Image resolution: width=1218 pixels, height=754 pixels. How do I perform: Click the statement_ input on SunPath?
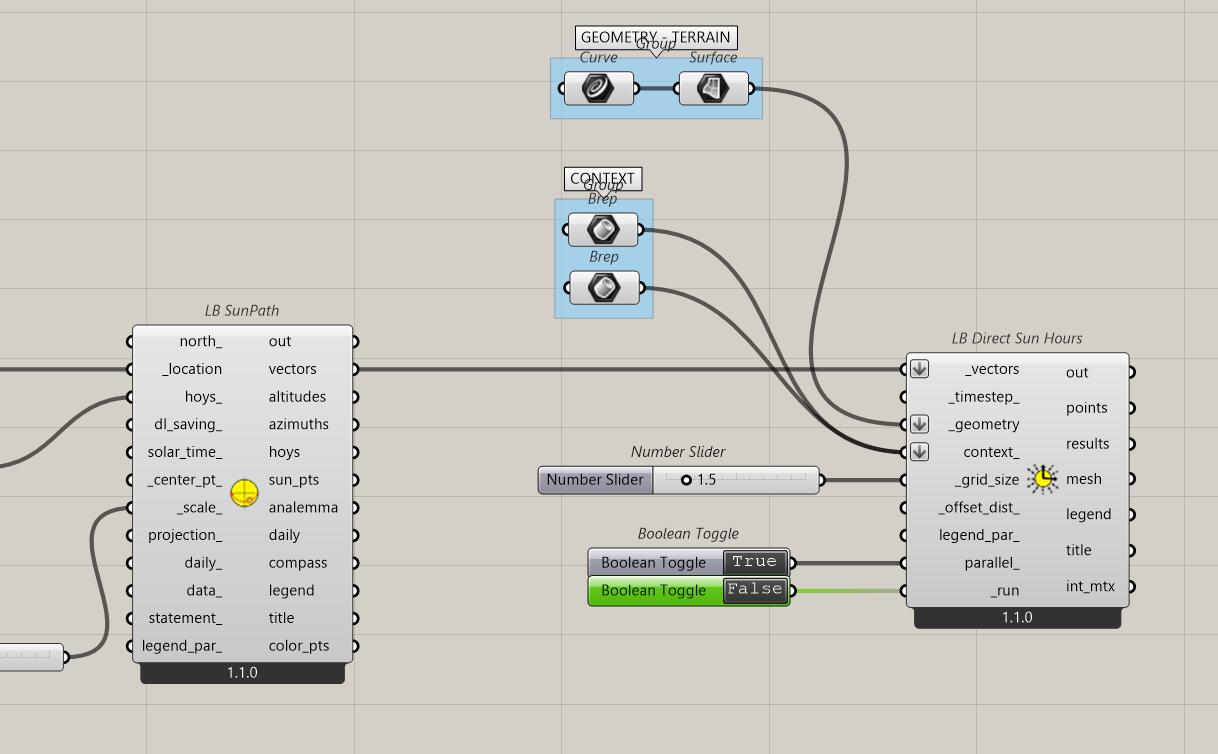tap(185, 618)
